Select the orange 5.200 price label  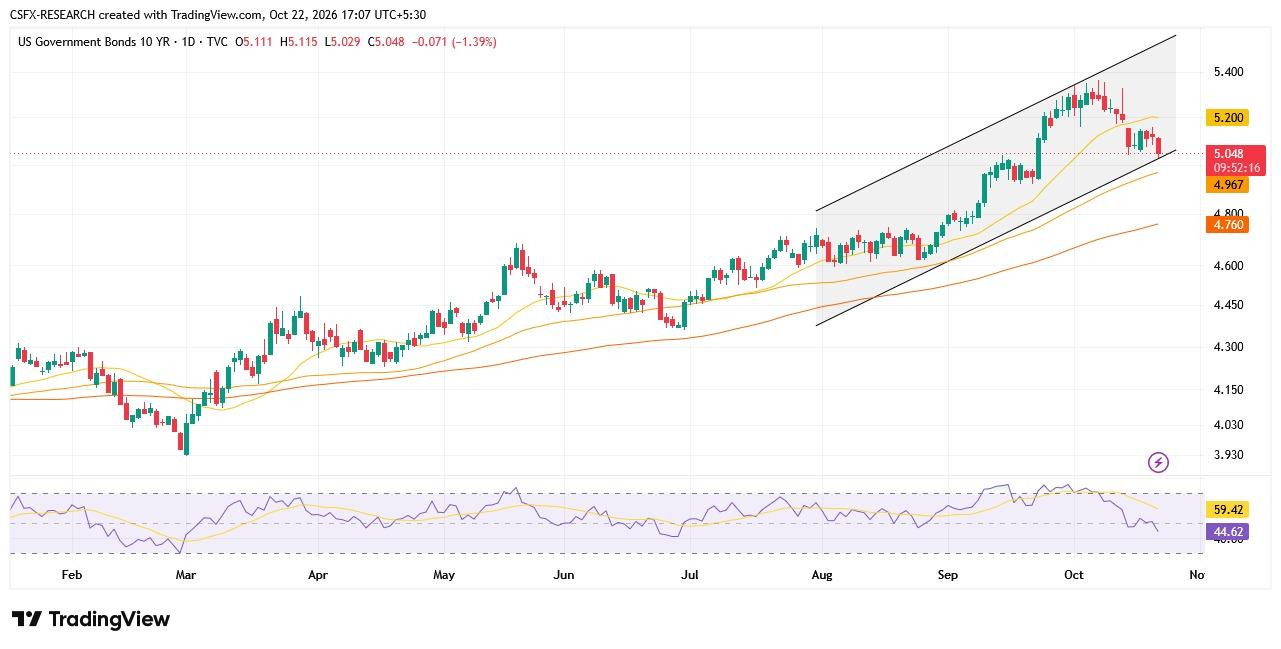coord(1228,118)
